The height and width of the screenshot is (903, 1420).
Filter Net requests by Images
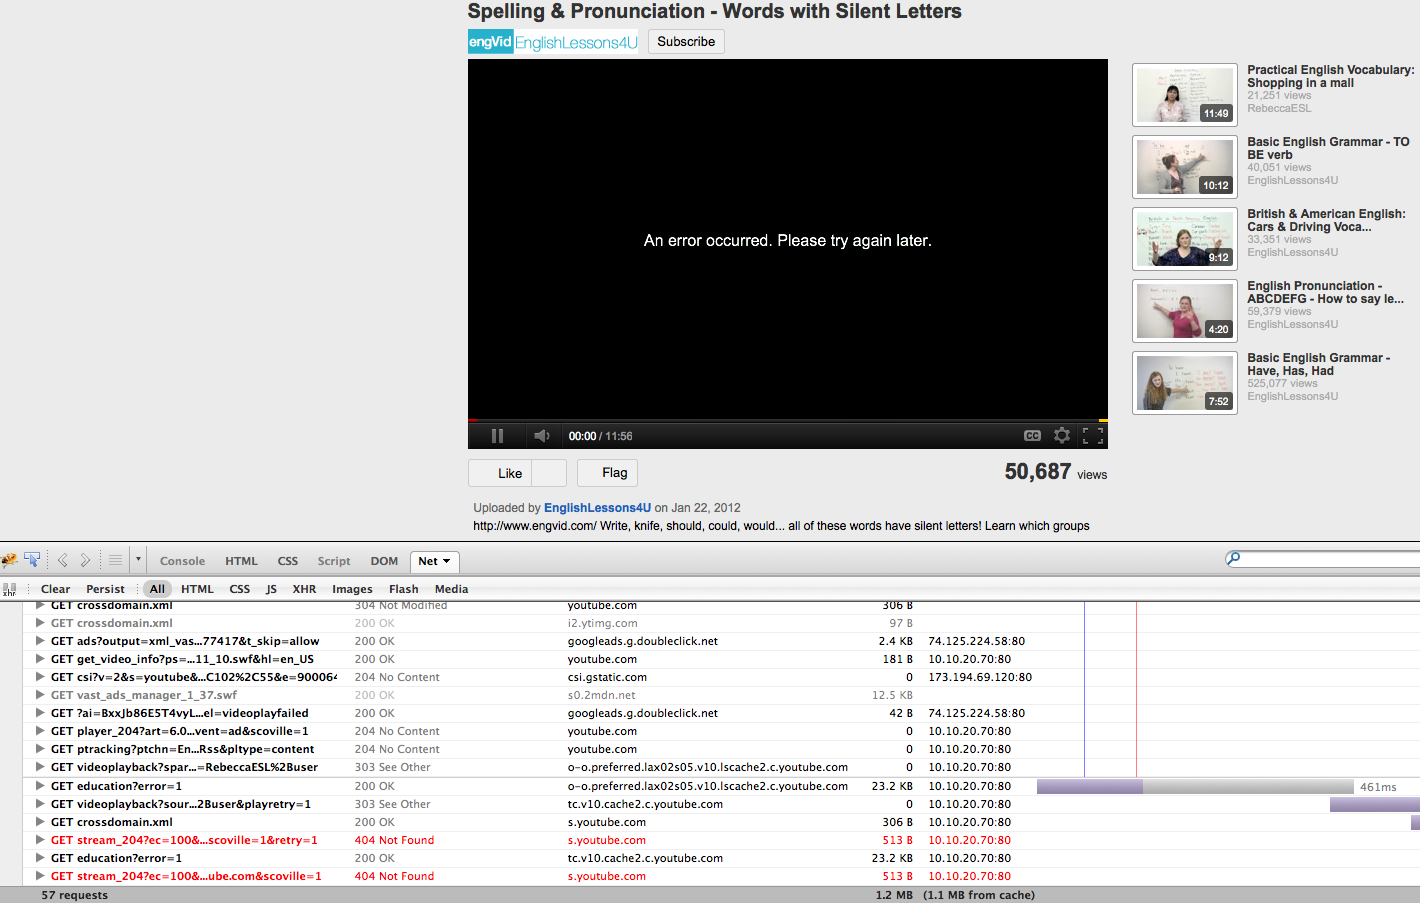352,589
